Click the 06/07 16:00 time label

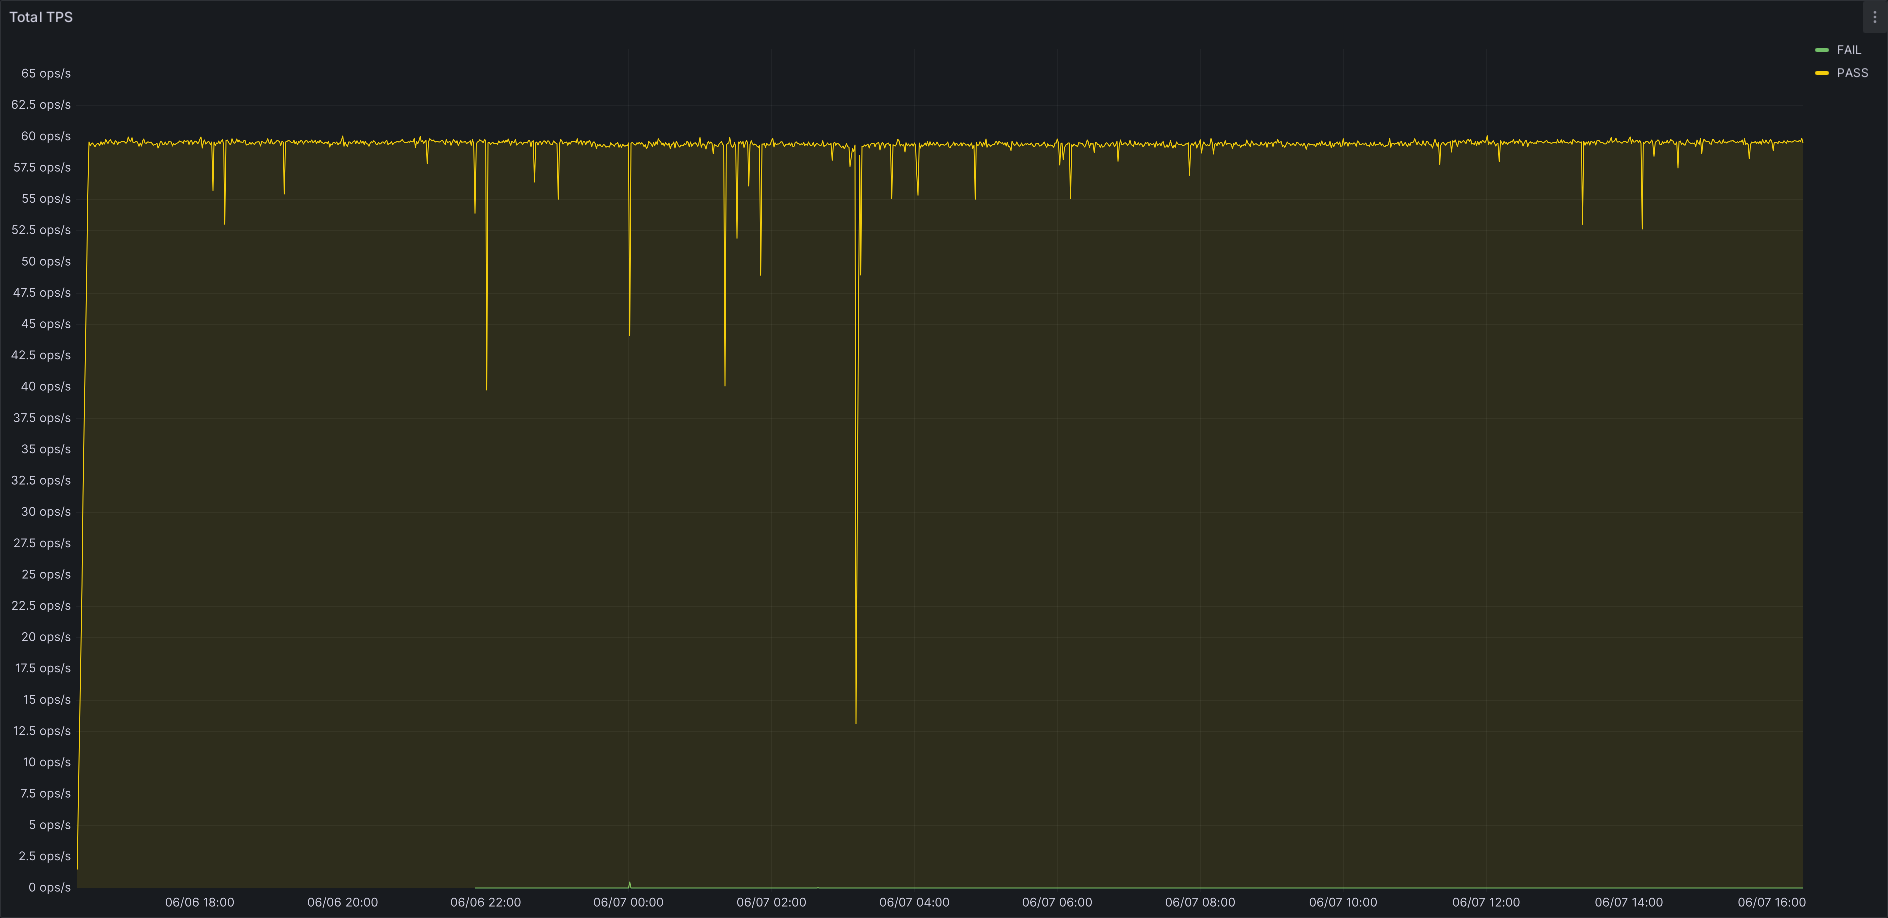(x=1772, y=902)
